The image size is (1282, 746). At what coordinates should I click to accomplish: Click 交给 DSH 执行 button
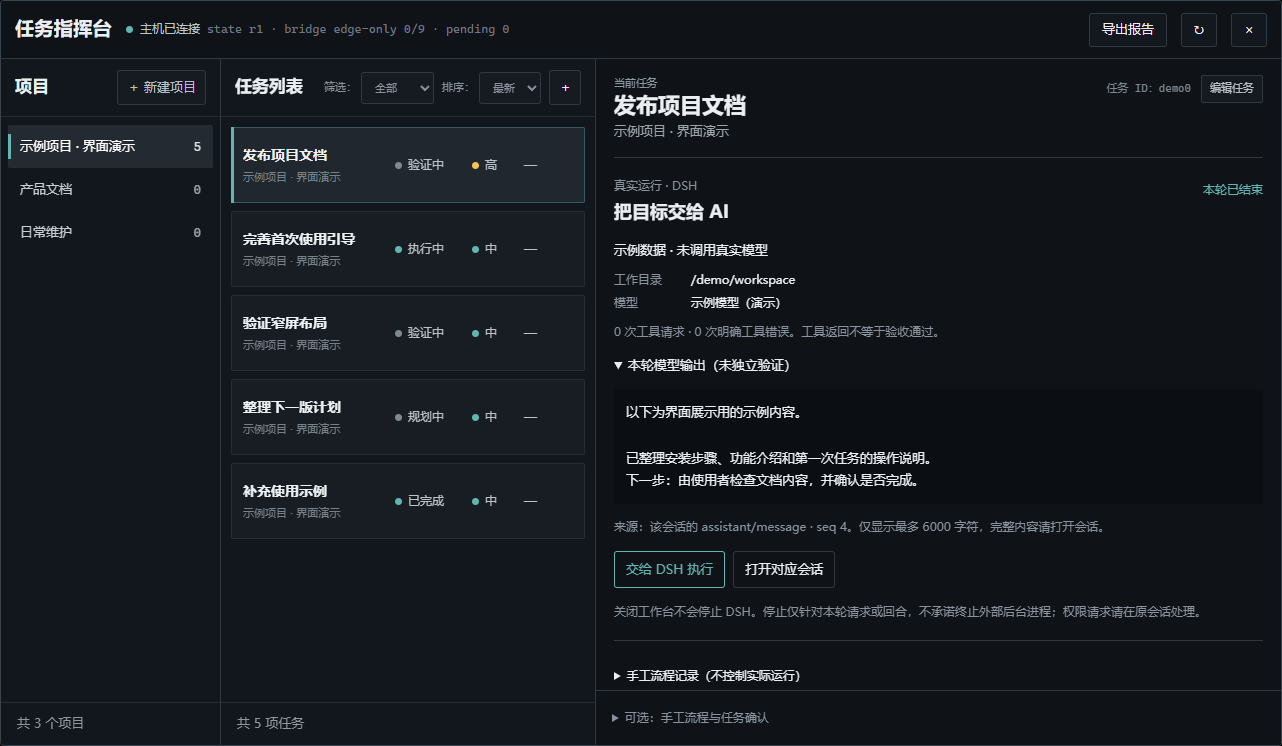pyautogui.click(x=669, y=569)
